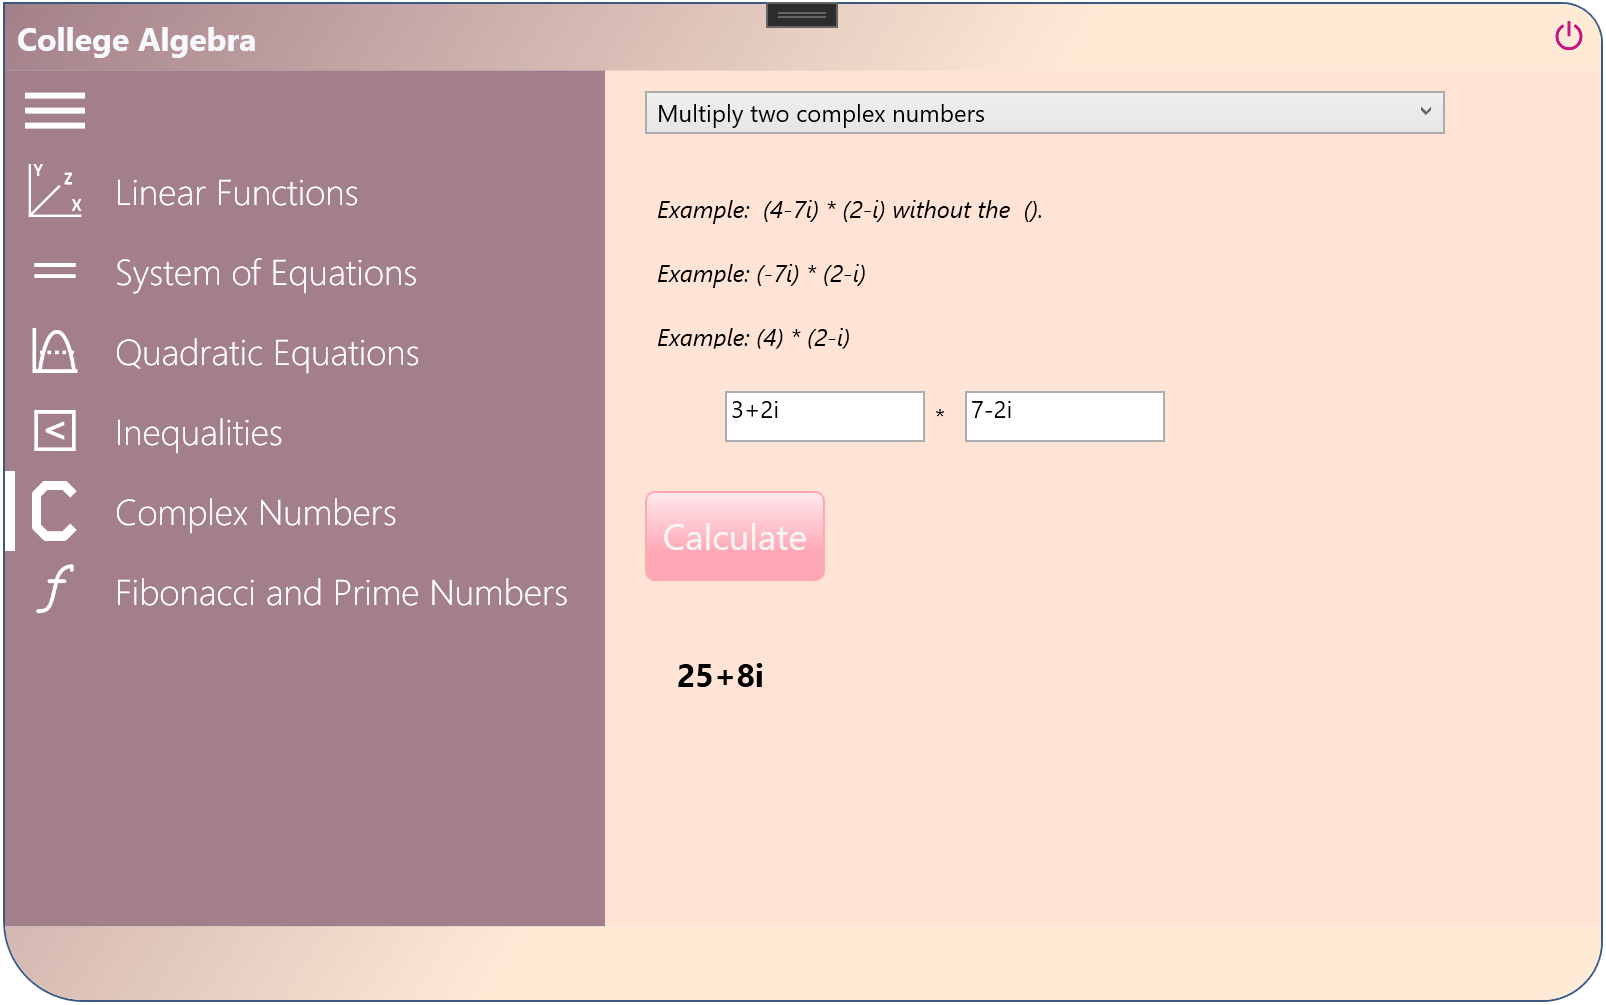The image size is (1606, 1005).
Task: Click the College Algebra title text
Action: pyautogui.click(x=136, y=40)
